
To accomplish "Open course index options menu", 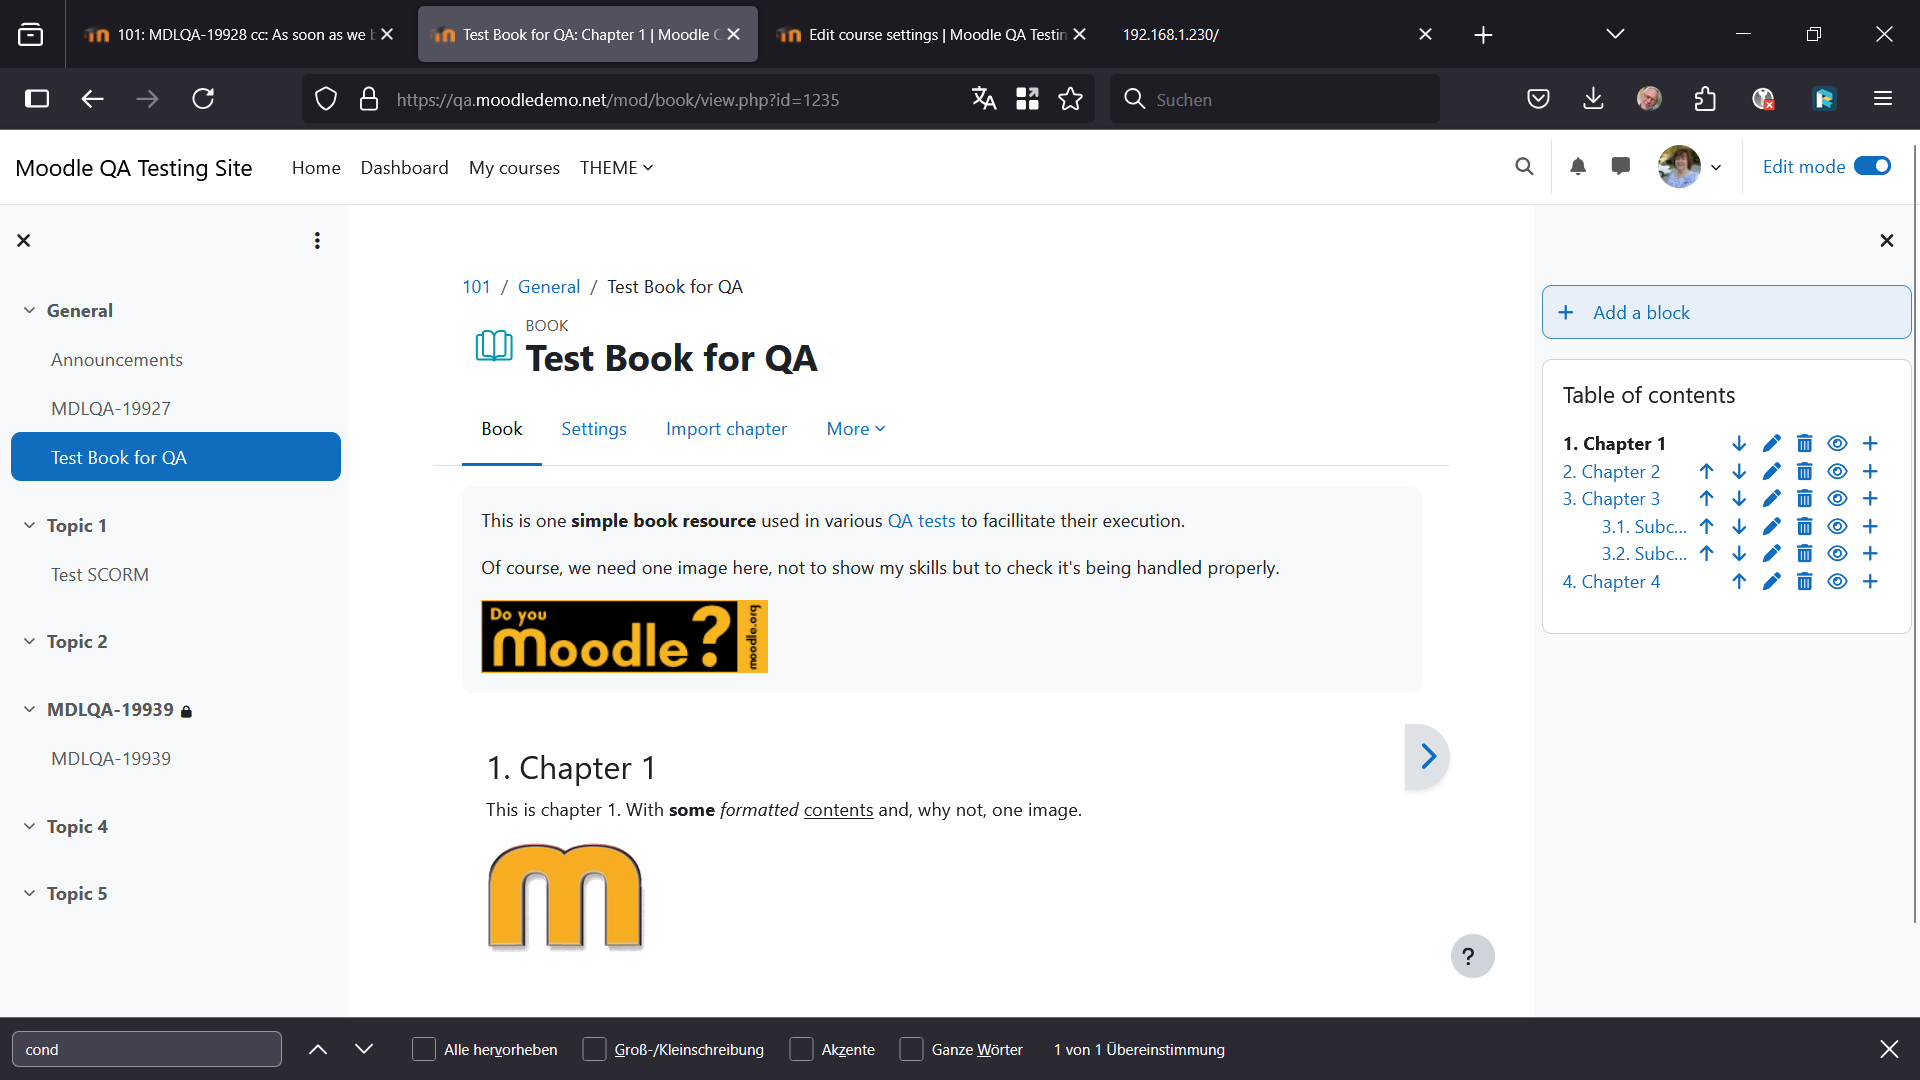I will [317, 240].
